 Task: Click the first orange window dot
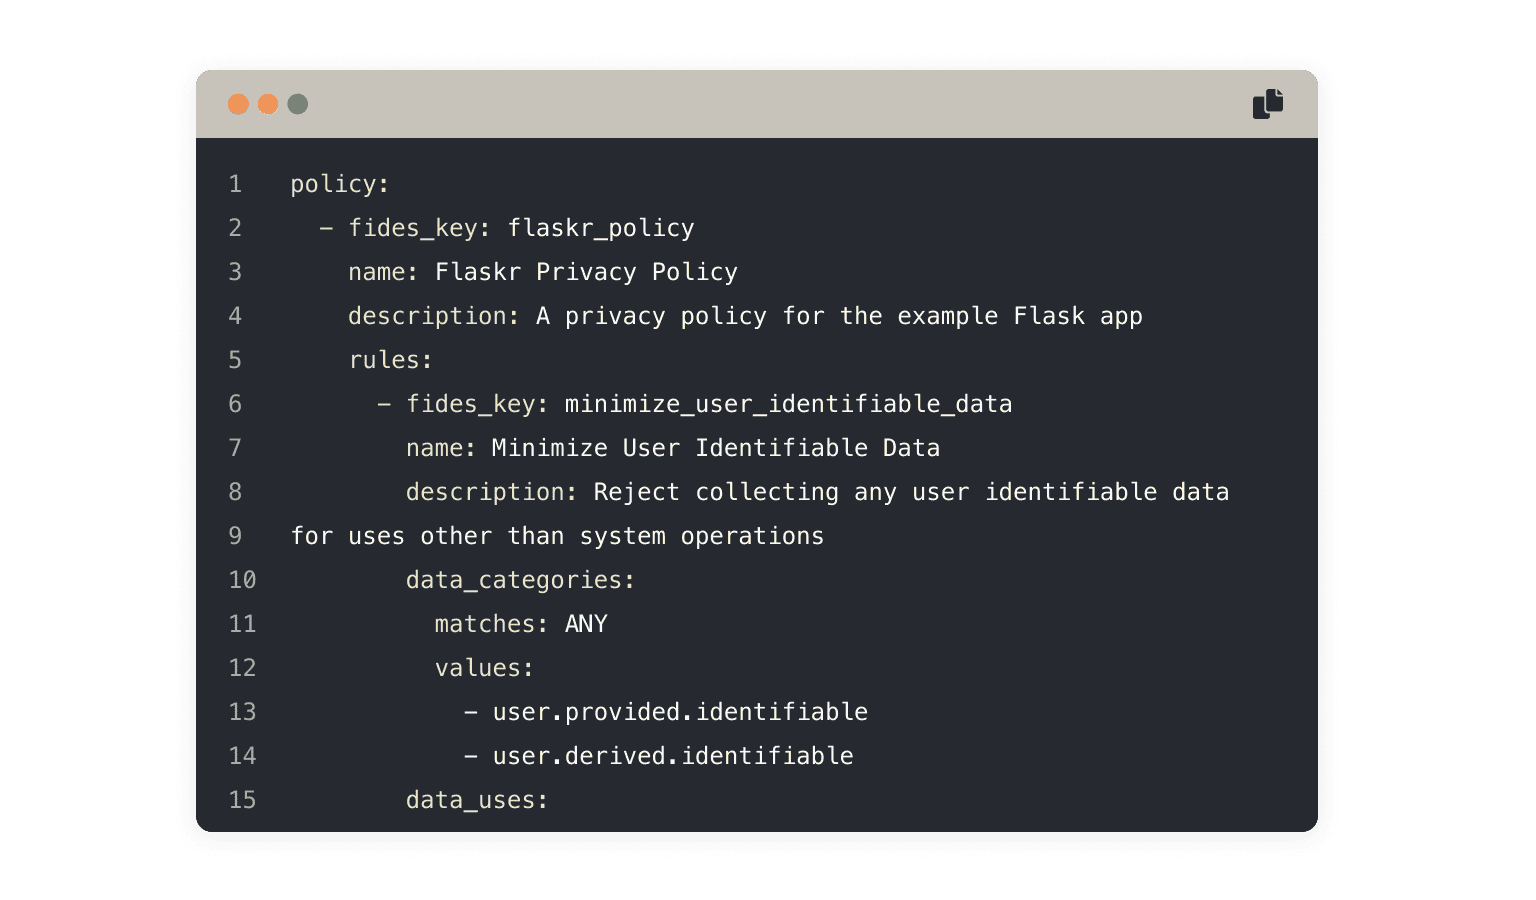(x=238, y=104)
